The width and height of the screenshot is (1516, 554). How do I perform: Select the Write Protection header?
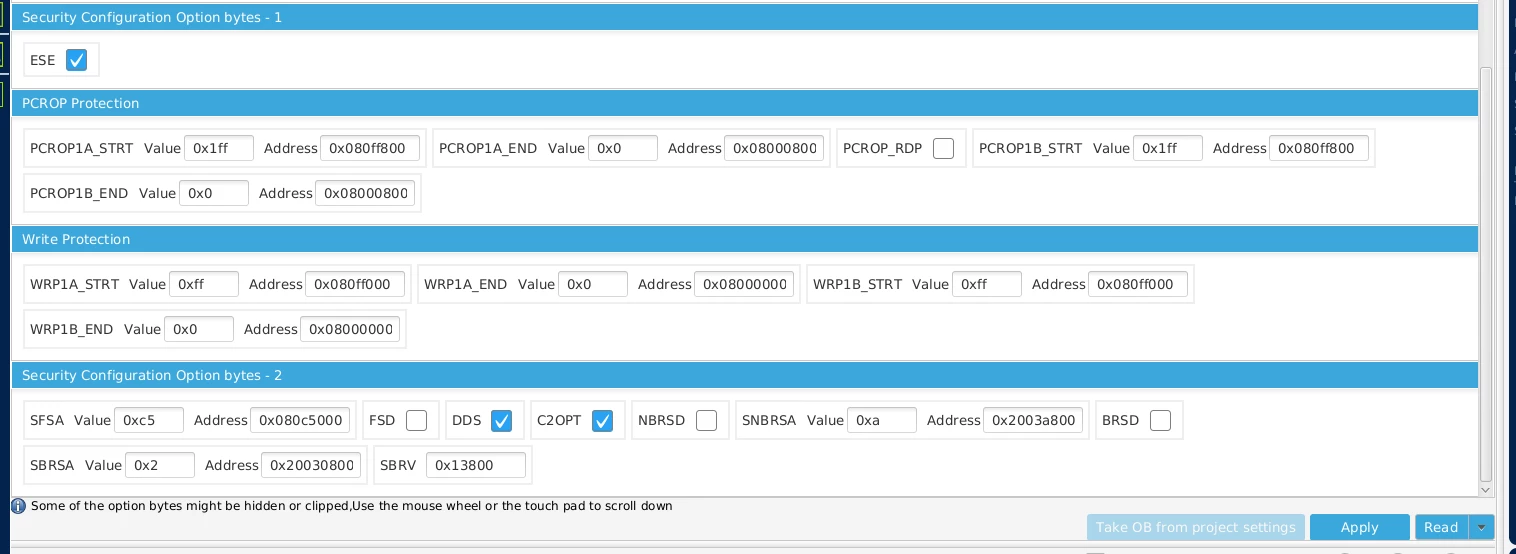744,239
